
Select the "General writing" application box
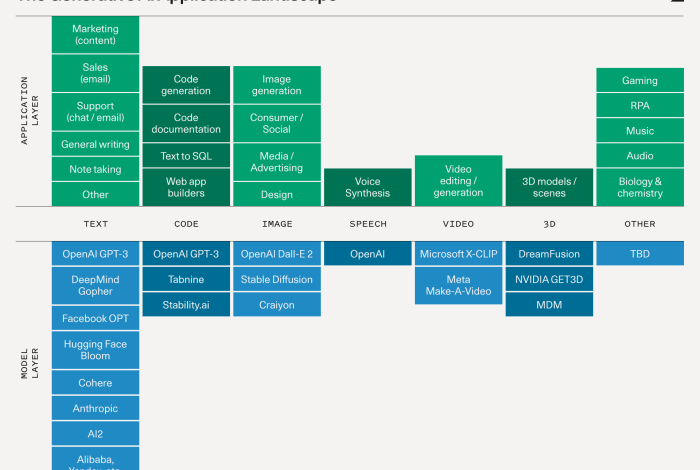click(96, 144)
